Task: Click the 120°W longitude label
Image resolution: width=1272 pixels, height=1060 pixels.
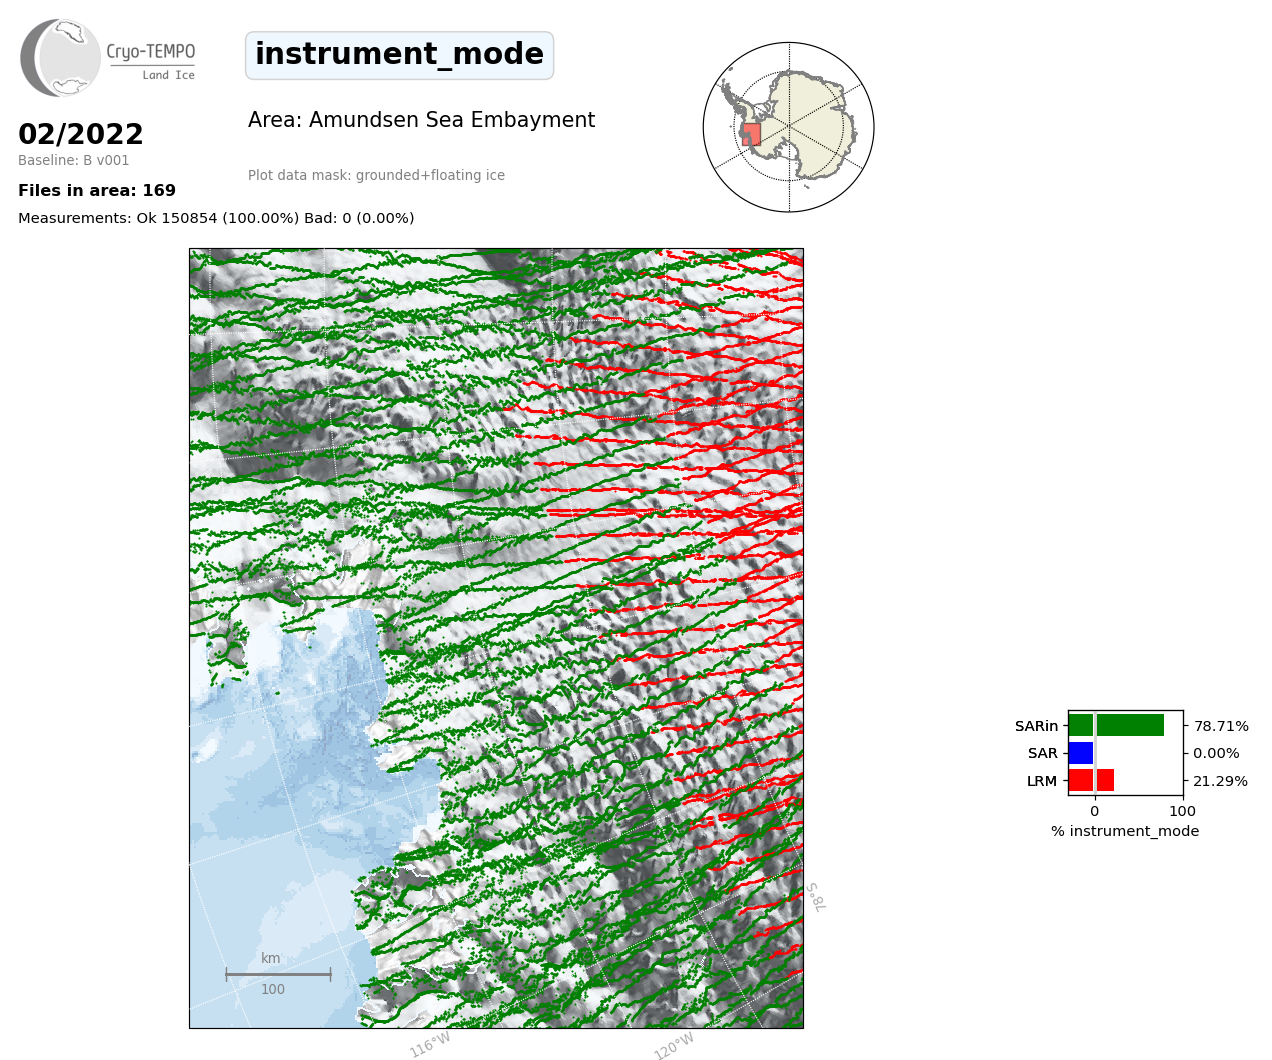Action: (674, 1046)
